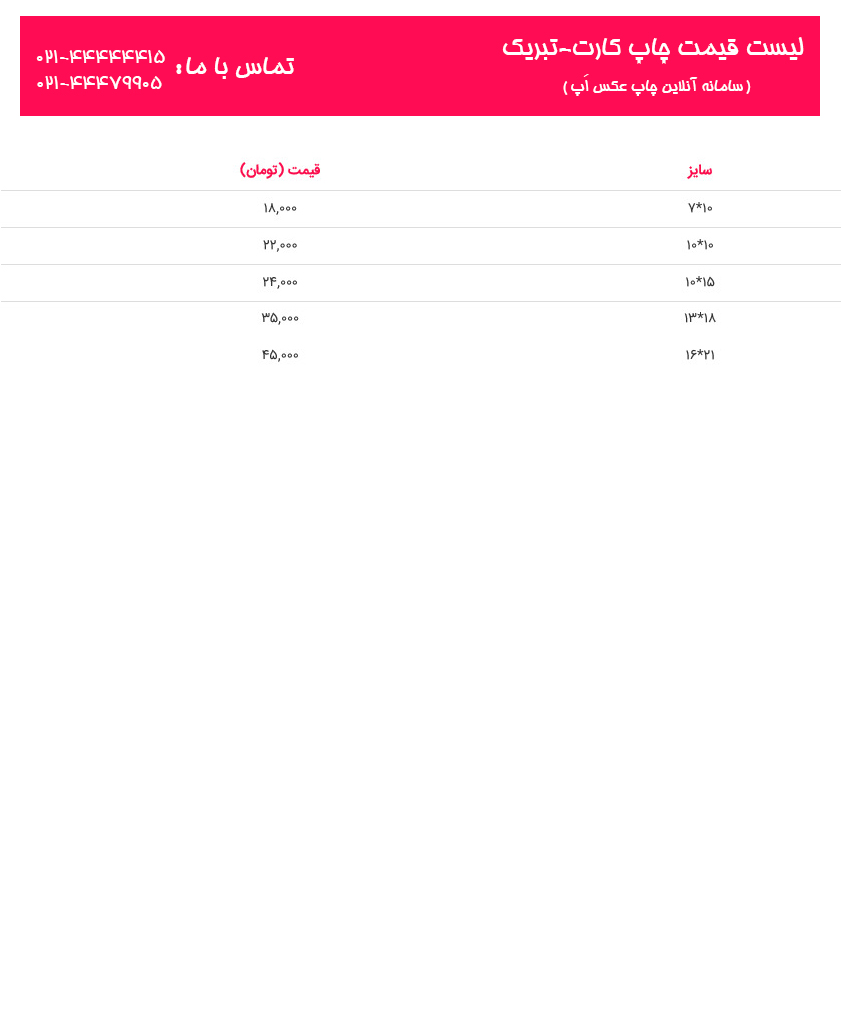The image size is (841, 1015).
Task: Select the 10*10 size cell
Action: (x=700, y=245)
